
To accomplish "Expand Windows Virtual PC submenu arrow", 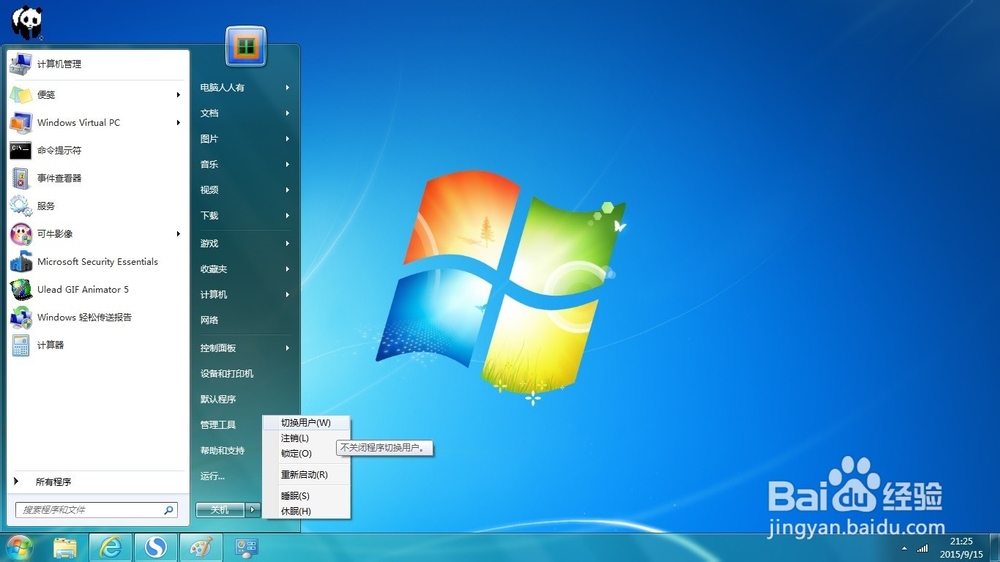I will [x=178, y=122].
